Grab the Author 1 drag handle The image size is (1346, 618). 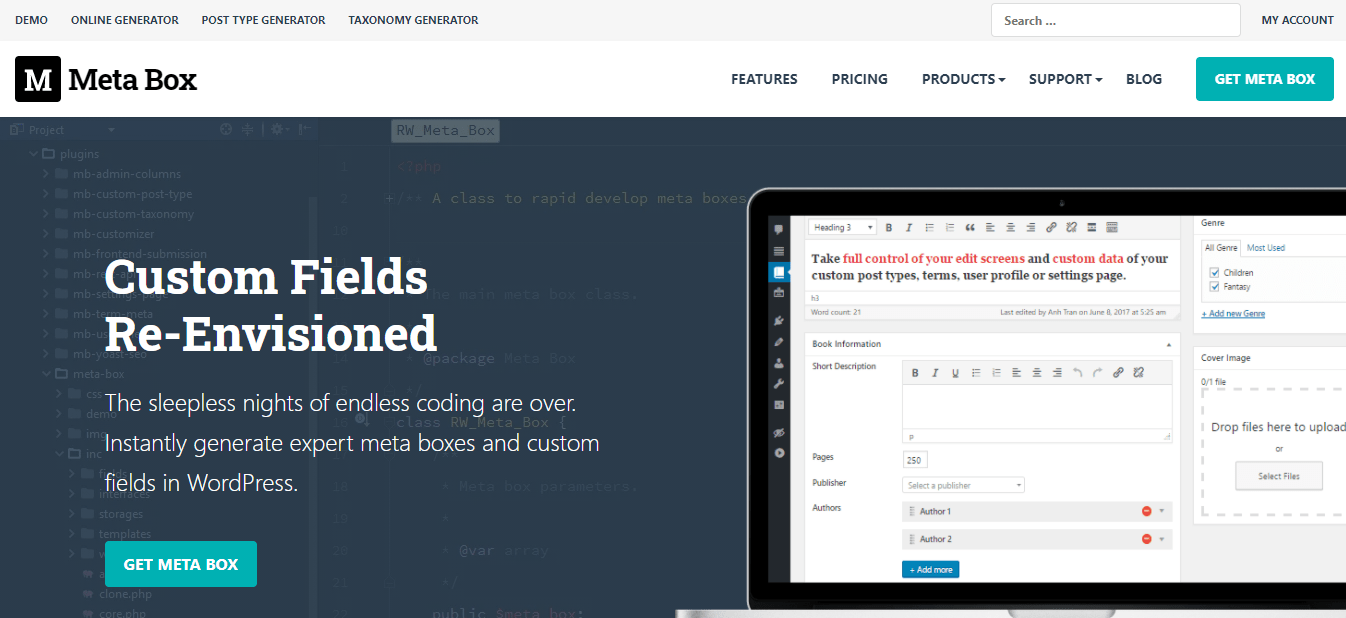(x=911, y=511)
